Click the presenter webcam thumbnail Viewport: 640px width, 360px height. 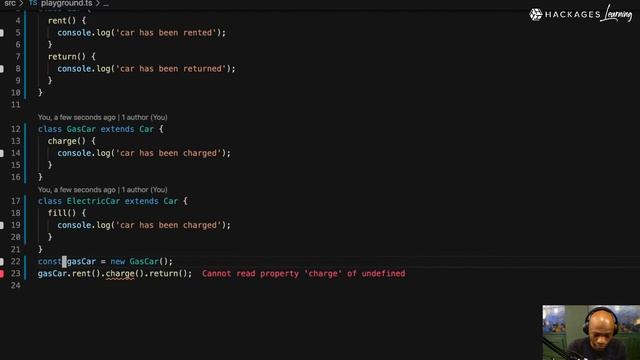[x=591, y=332]
